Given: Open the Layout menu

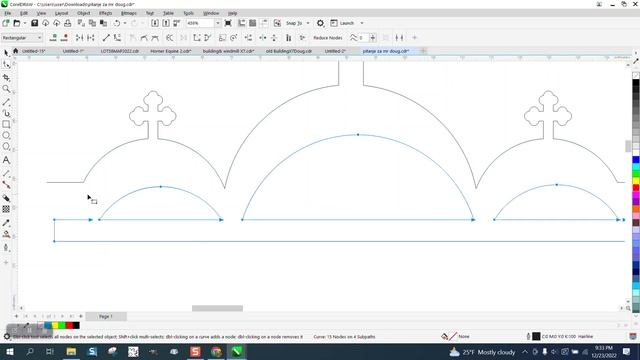Looking at the screenshot, I should pos(61,13).
